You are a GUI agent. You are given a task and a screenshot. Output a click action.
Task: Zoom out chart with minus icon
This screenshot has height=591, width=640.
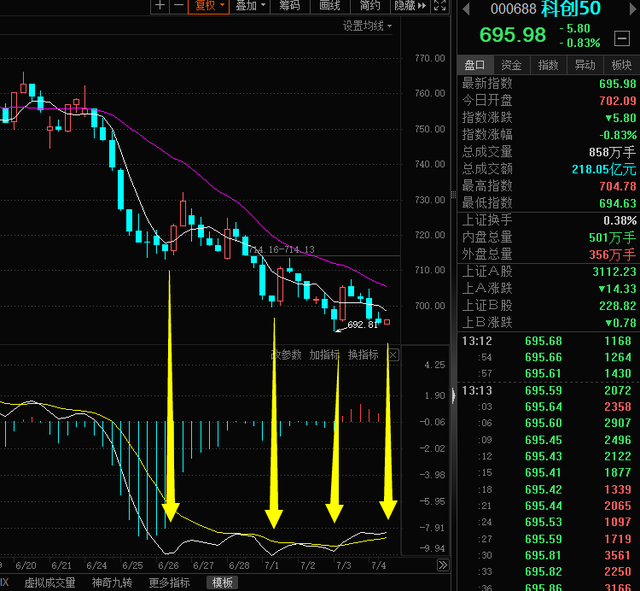[x=179, y=6]
